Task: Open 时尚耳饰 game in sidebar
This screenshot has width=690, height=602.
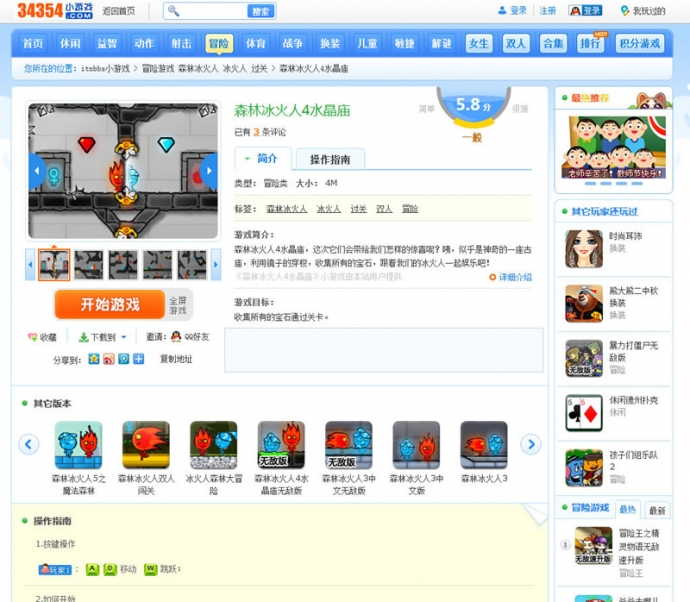Action: coord(584,249)
